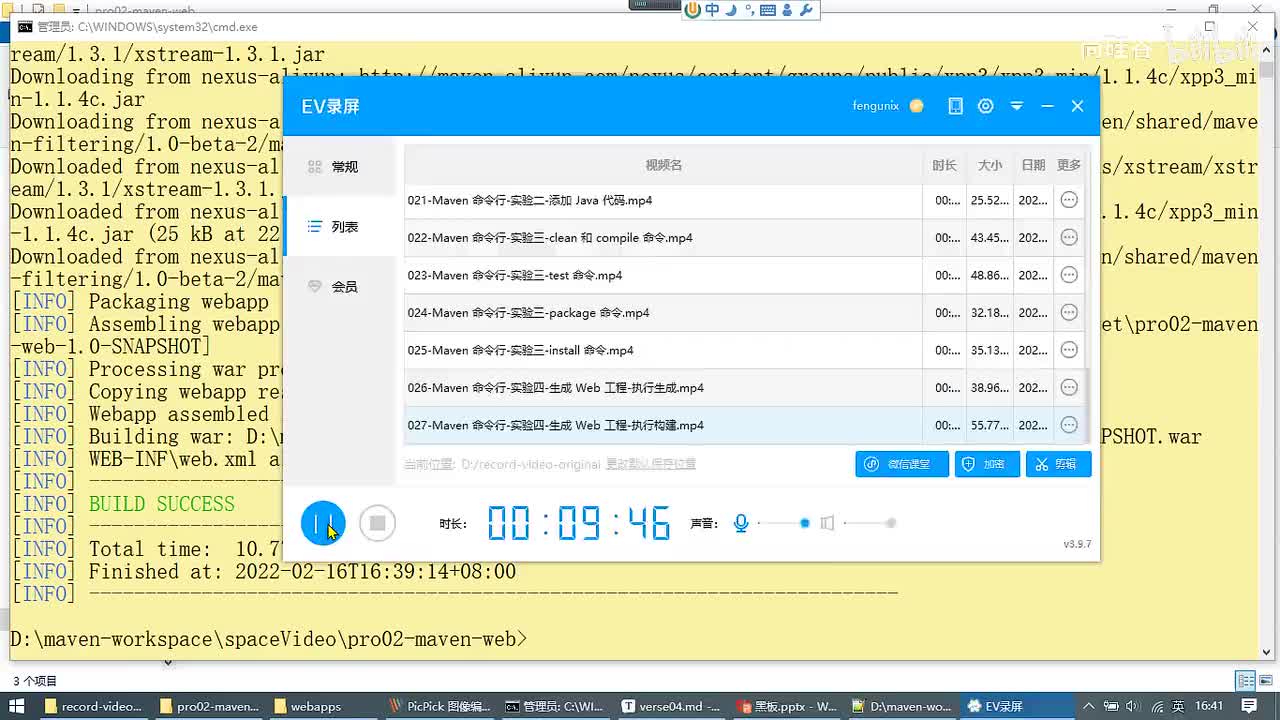
Task: Click the 视频名 column header
Action: [x=663, y=165]
